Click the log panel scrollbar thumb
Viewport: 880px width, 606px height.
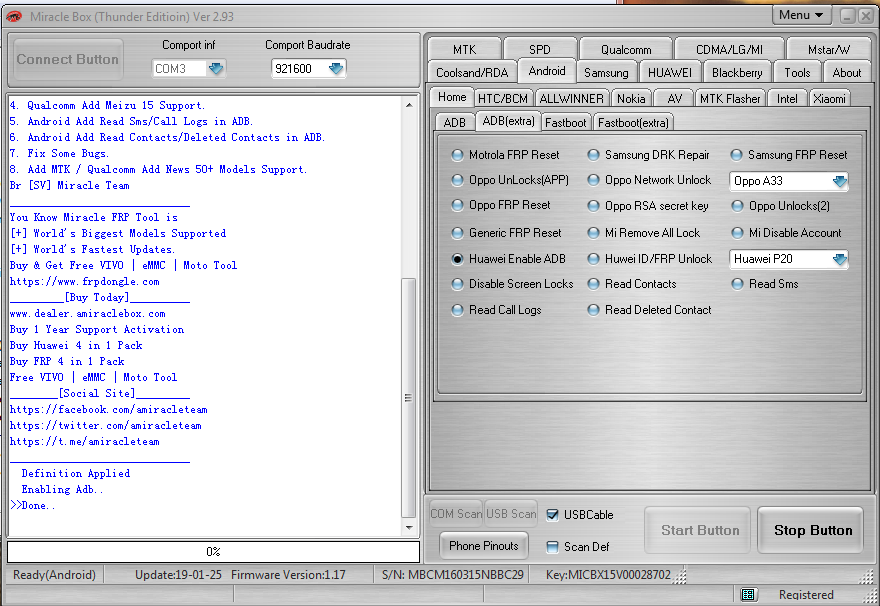click(x=409, y=398)
